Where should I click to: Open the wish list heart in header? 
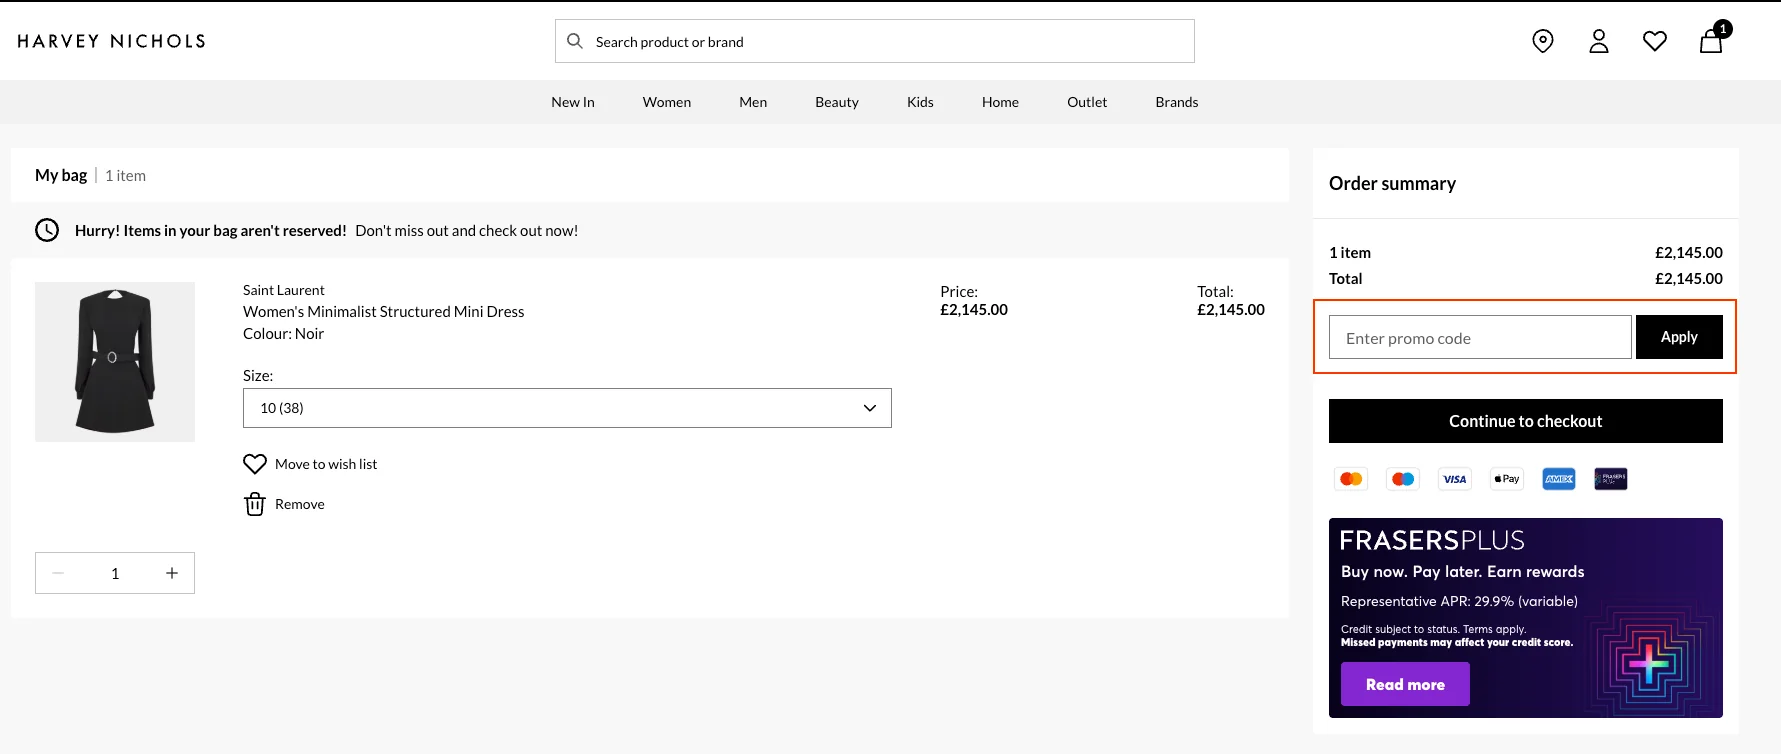[x=1655, y=41]
